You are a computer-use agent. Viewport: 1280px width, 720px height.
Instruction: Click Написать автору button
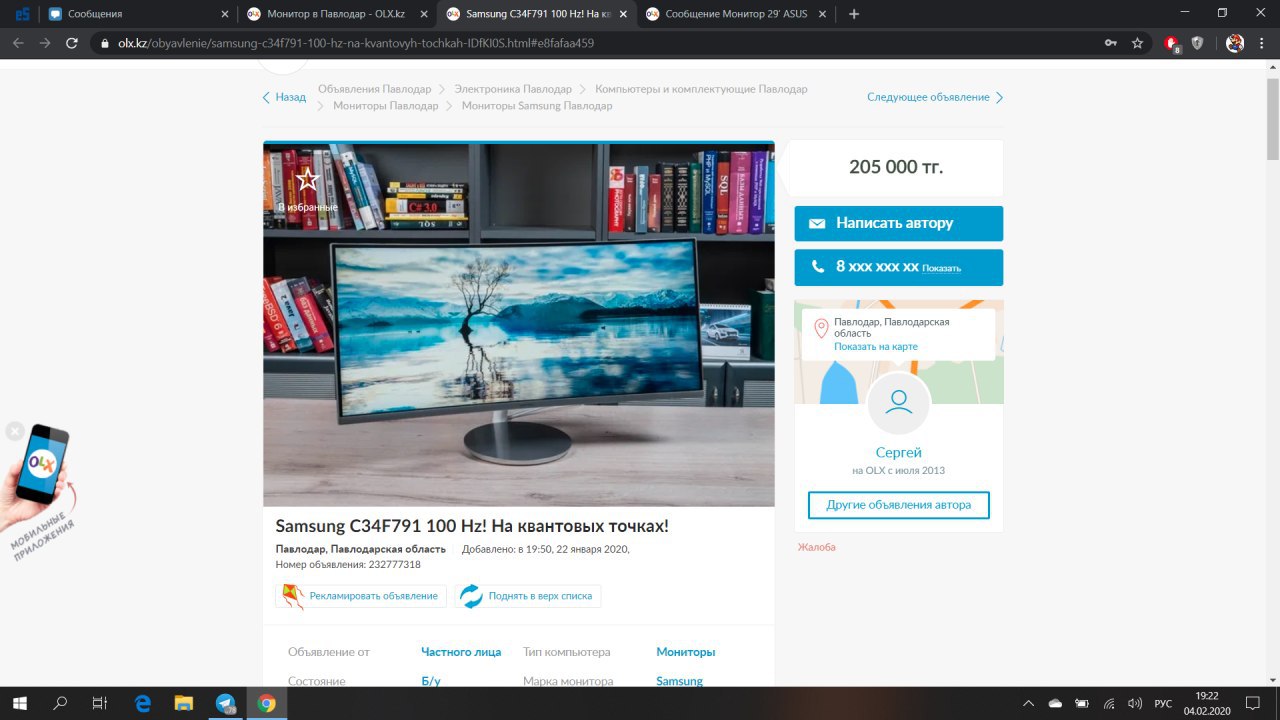pos(899,223)
